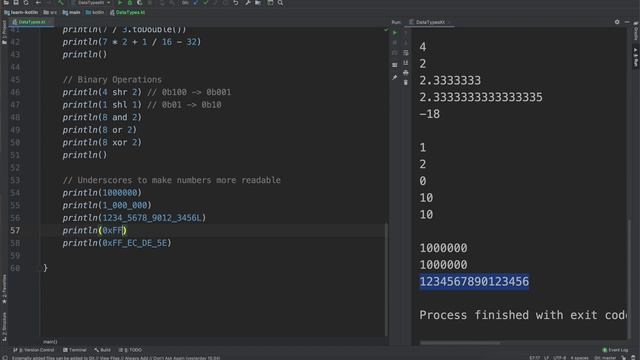Select the kotlin breadcrumb folder
This screenshot has height=360, width=640.
click(x=95, y=13)
